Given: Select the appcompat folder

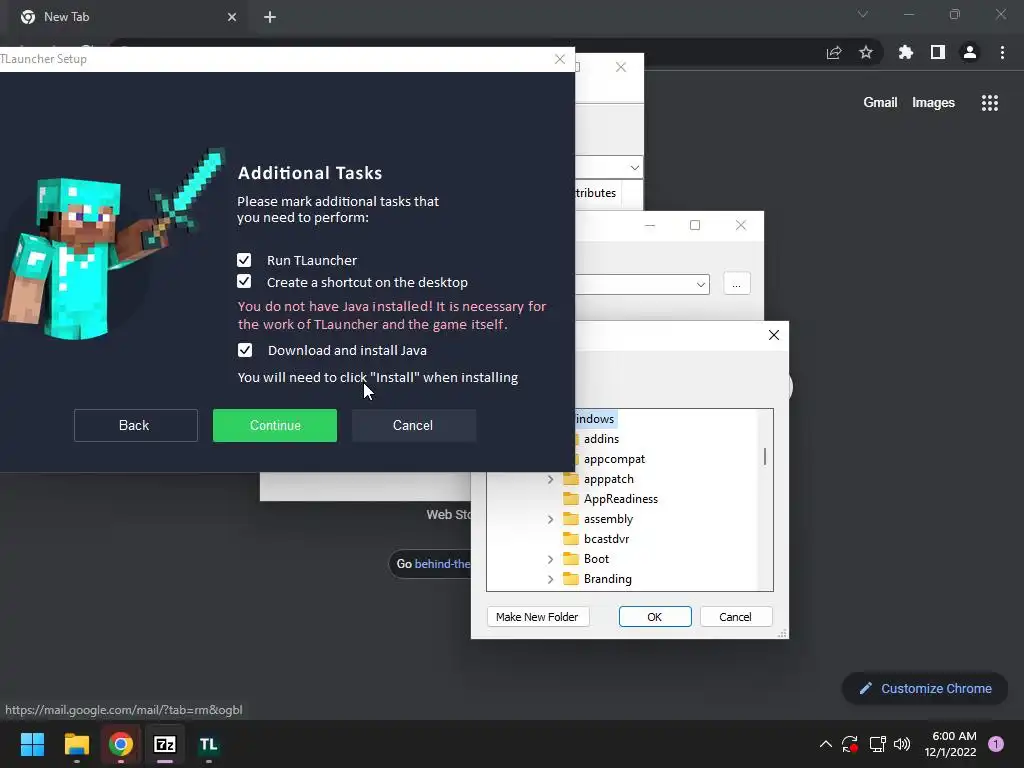Looking at the screenshot, I should click(x=614, y=459).
